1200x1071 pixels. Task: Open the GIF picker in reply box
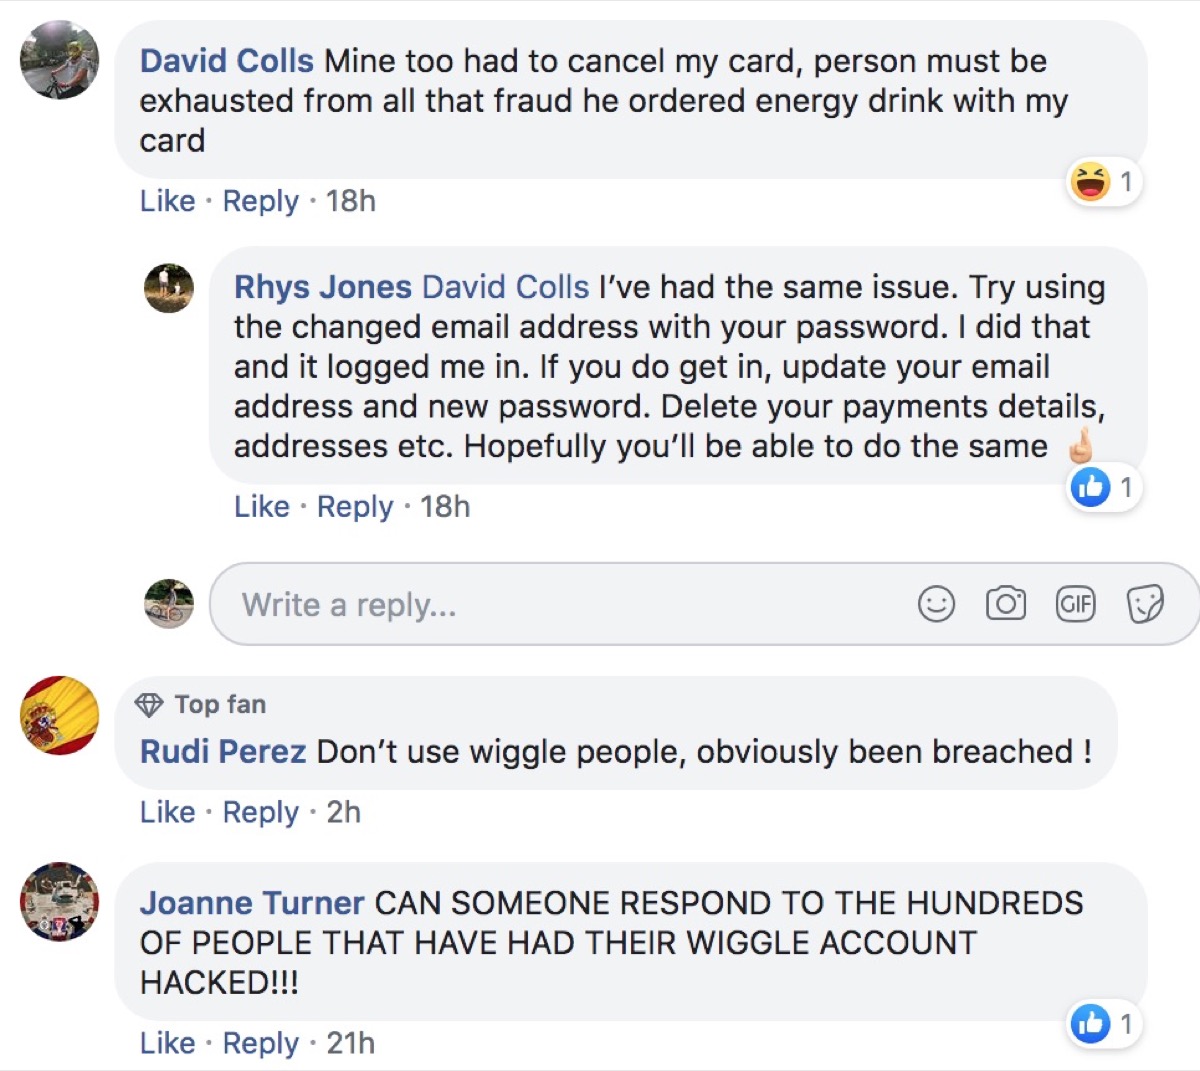[1075, 604]
